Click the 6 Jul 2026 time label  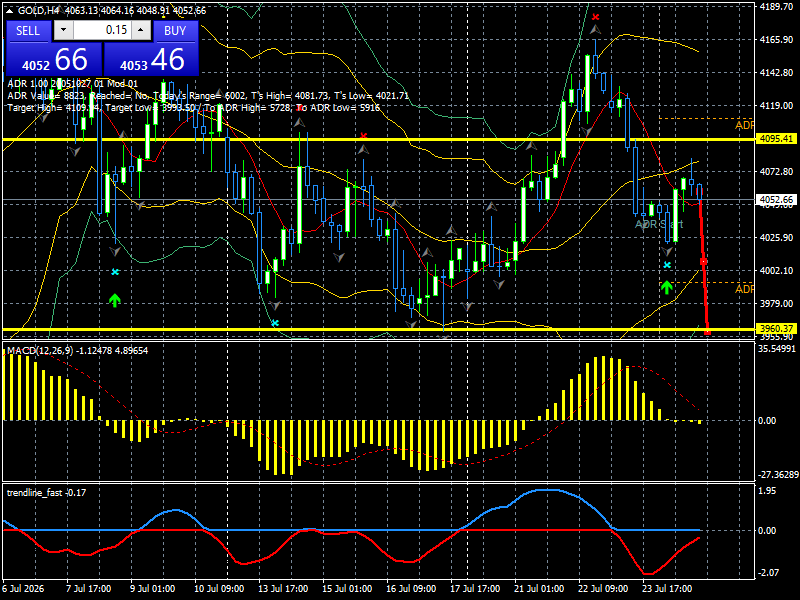point(23,588)
